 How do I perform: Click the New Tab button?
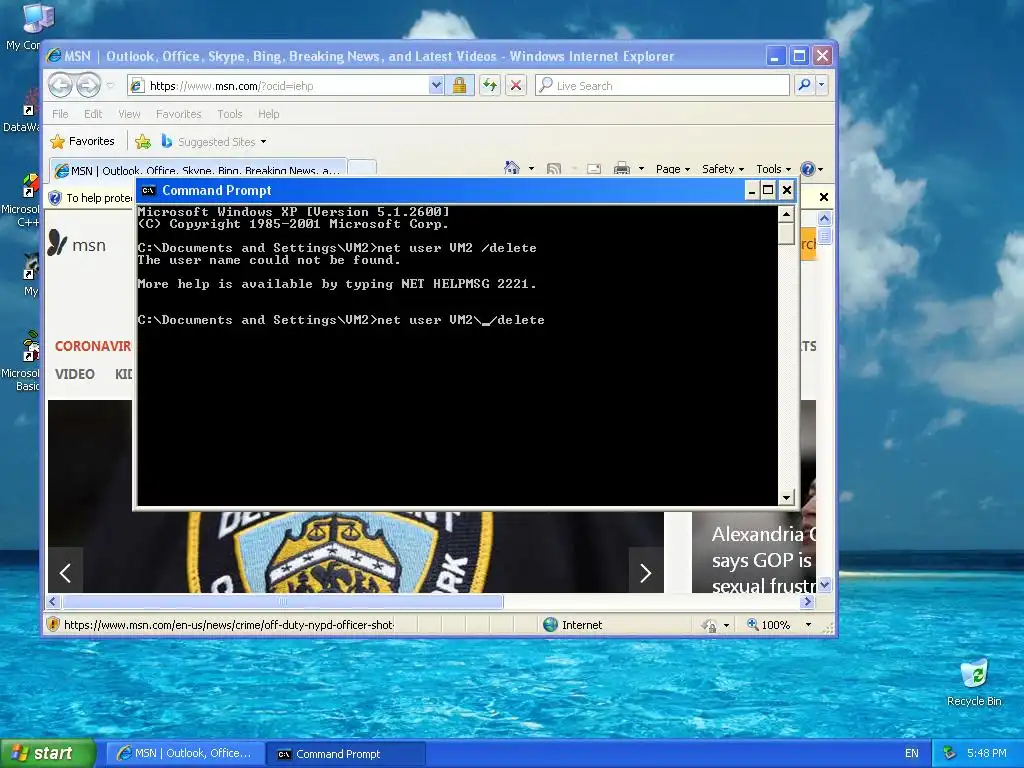click(362, 168)
